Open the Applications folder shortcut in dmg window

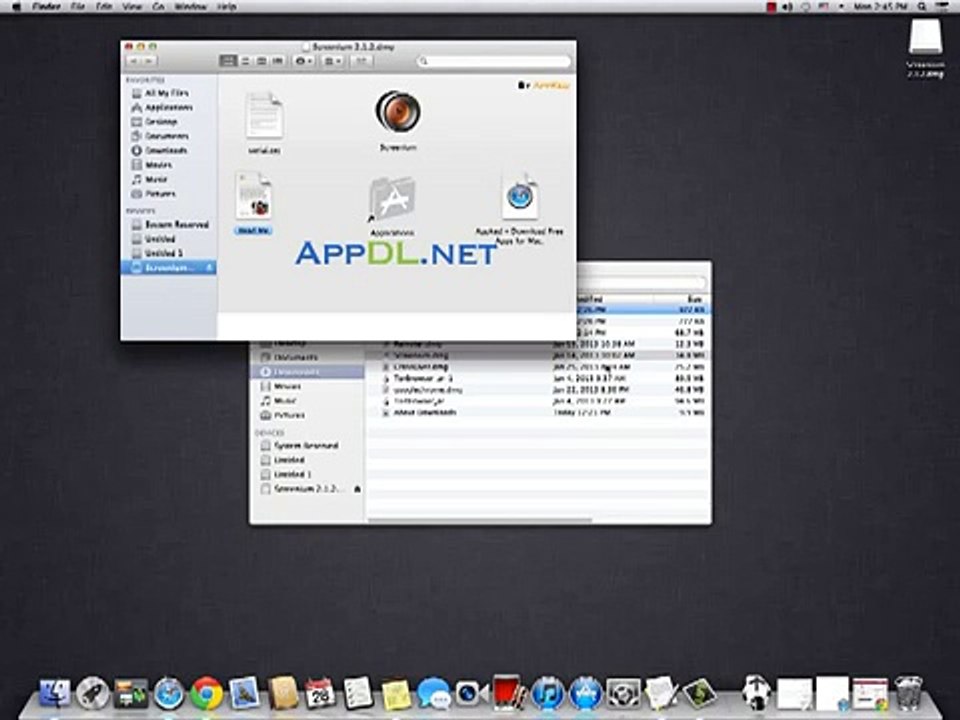(392, 199)
